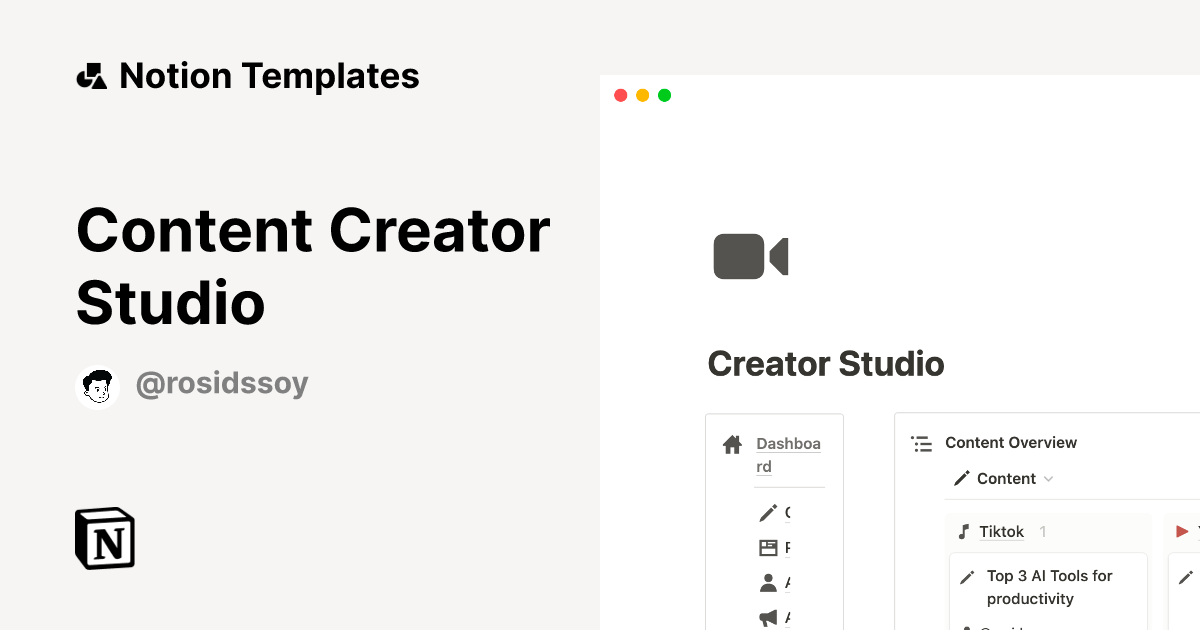Click the pencil icon on Top 3 AI Tools card
The height and width of the screenshot is (630, 1200).
click(x=967, y=576)
